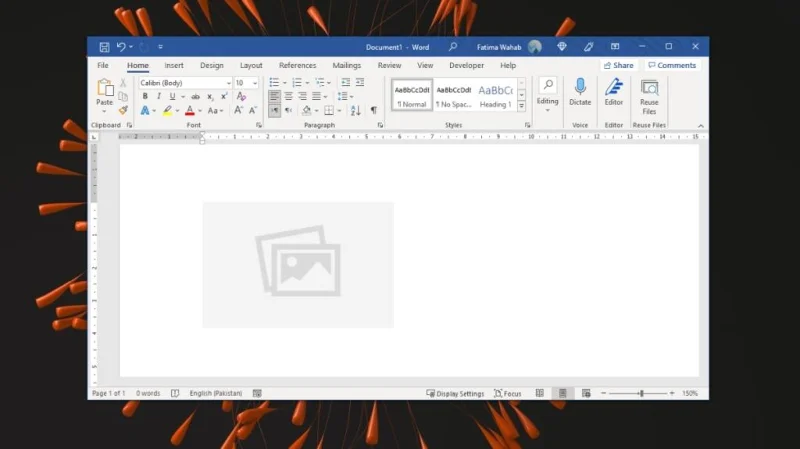Open the File tab
This screenshot has height=449, width=800.
click(x=103, y=65)
